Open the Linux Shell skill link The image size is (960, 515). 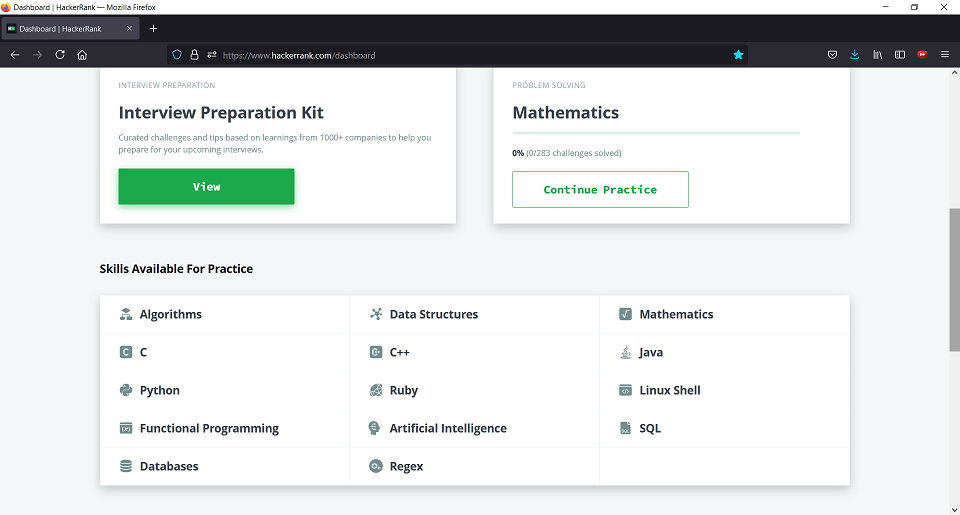pyautogui.click(x=670, y=390)
